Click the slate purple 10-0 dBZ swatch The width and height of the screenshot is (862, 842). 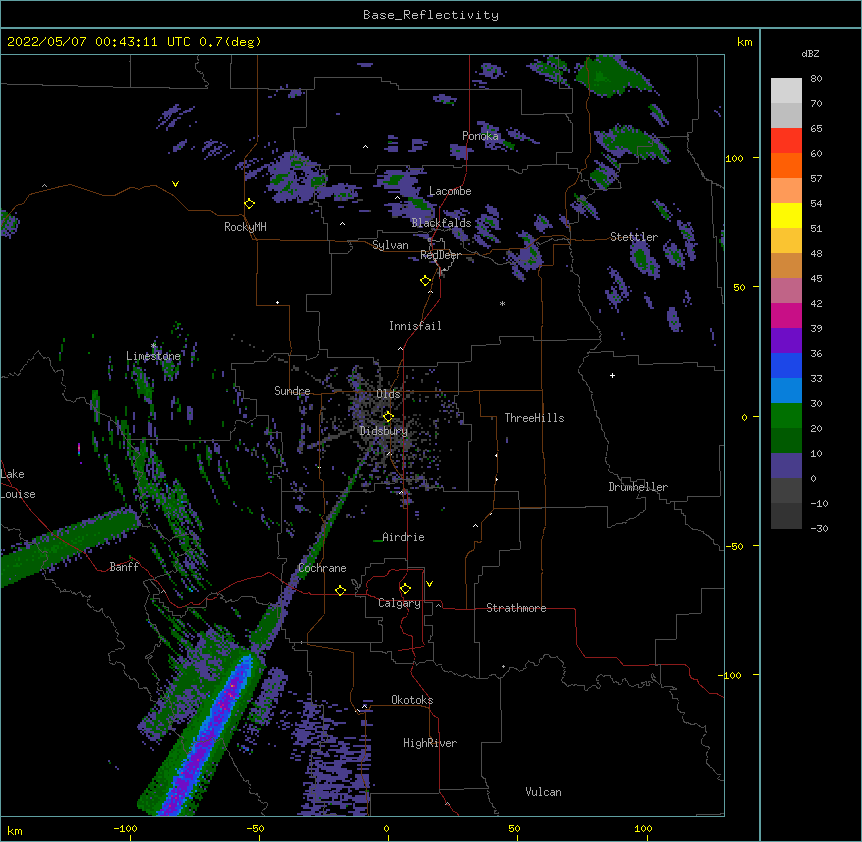(x=786, y=466)
